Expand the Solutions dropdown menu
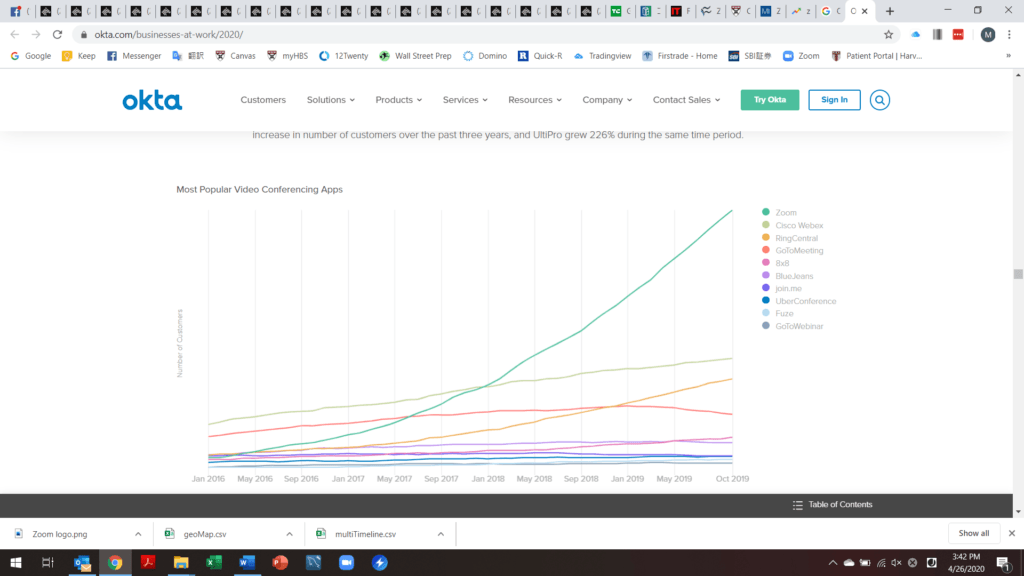 click(330, 100)
